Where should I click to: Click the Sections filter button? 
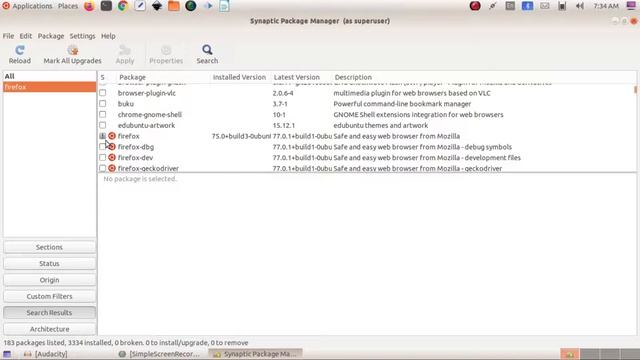(49, 247)
